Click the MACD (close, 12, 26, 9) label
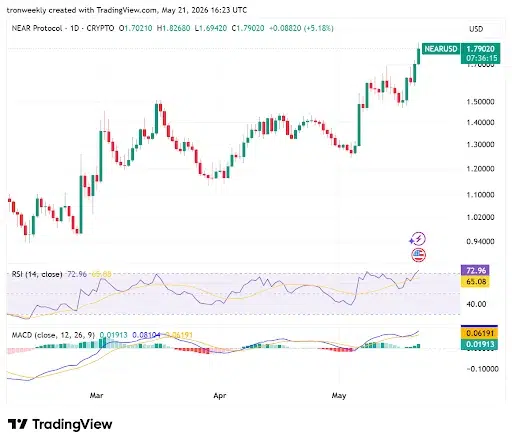512x444 pixels. pos(53,335)
